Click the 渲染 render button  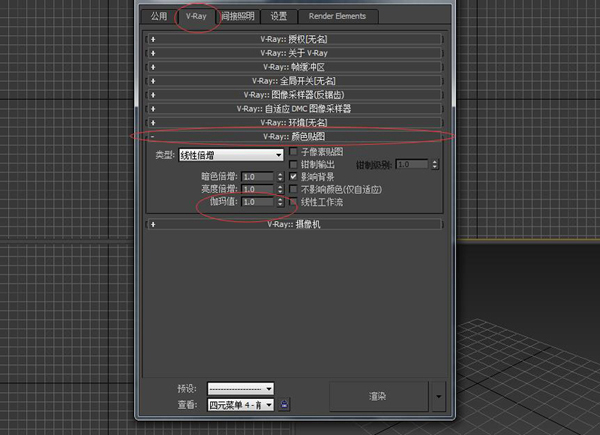tap(378, 396)
